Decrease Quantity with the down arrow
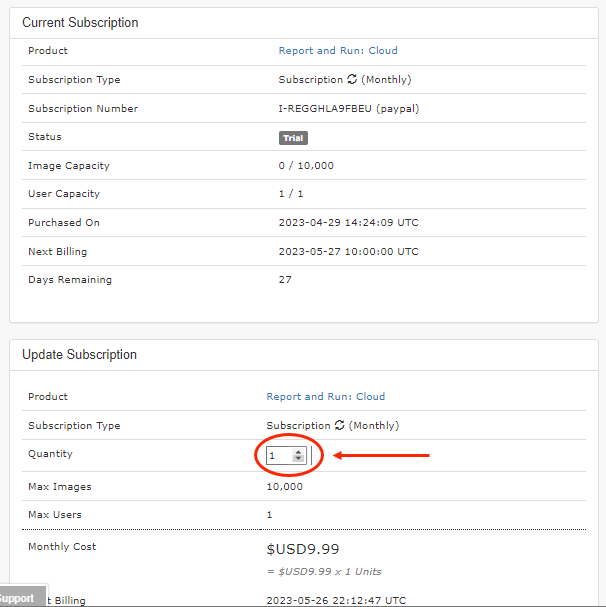Viewport: 606px width, 607px height. [298, 459]
